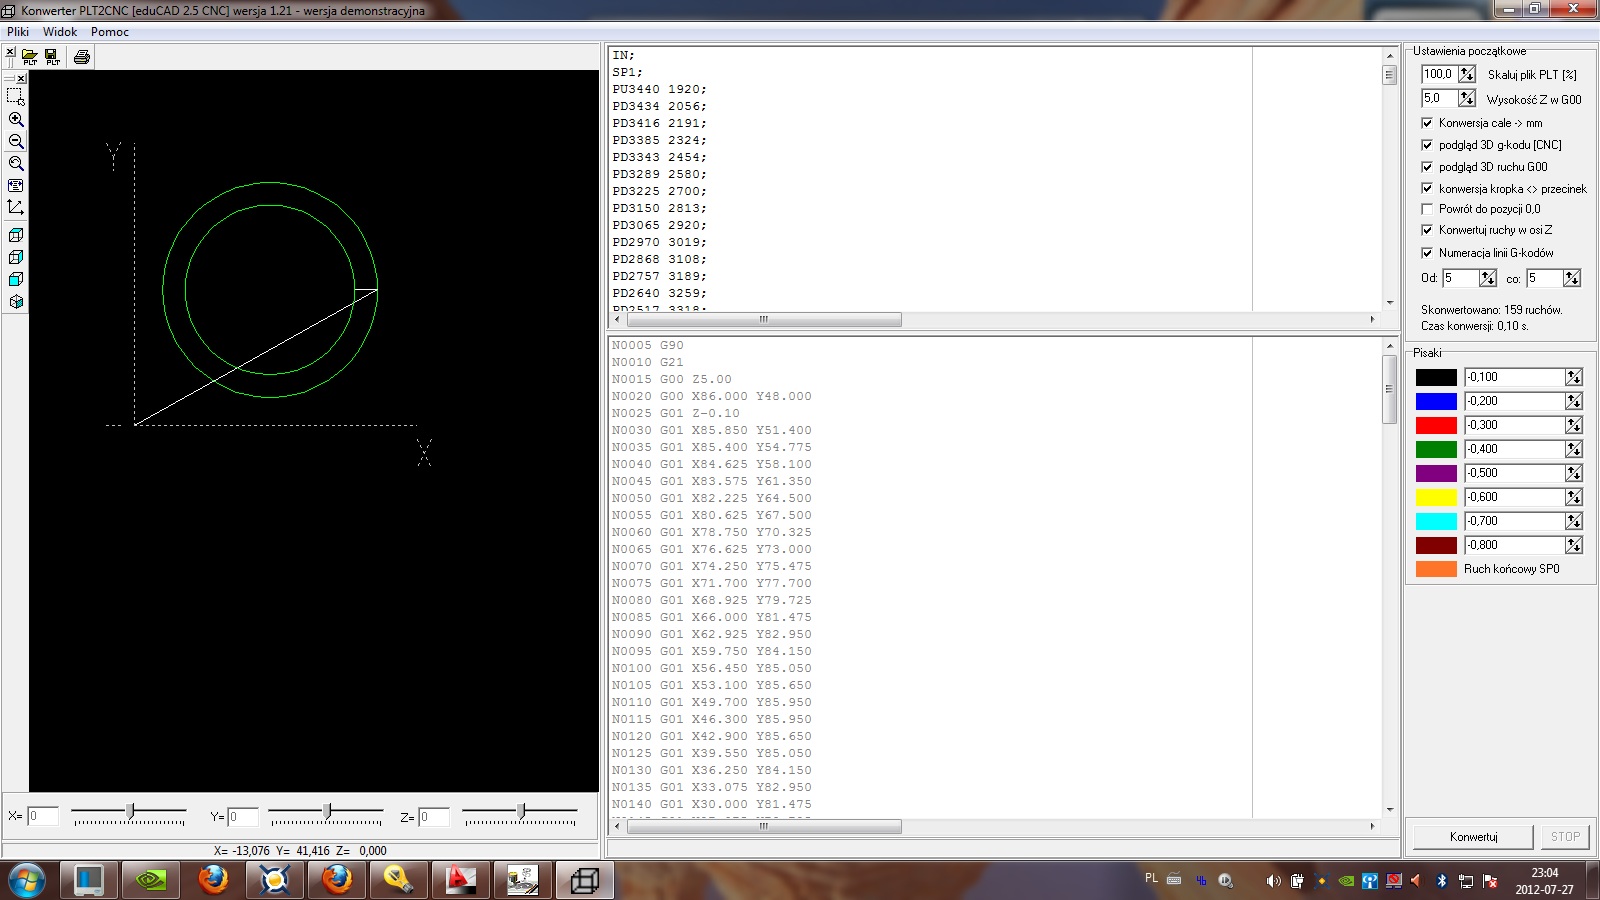Screen dimensions: 1600x900
Task: Open the Pliki menu
Action: (18, 32)
